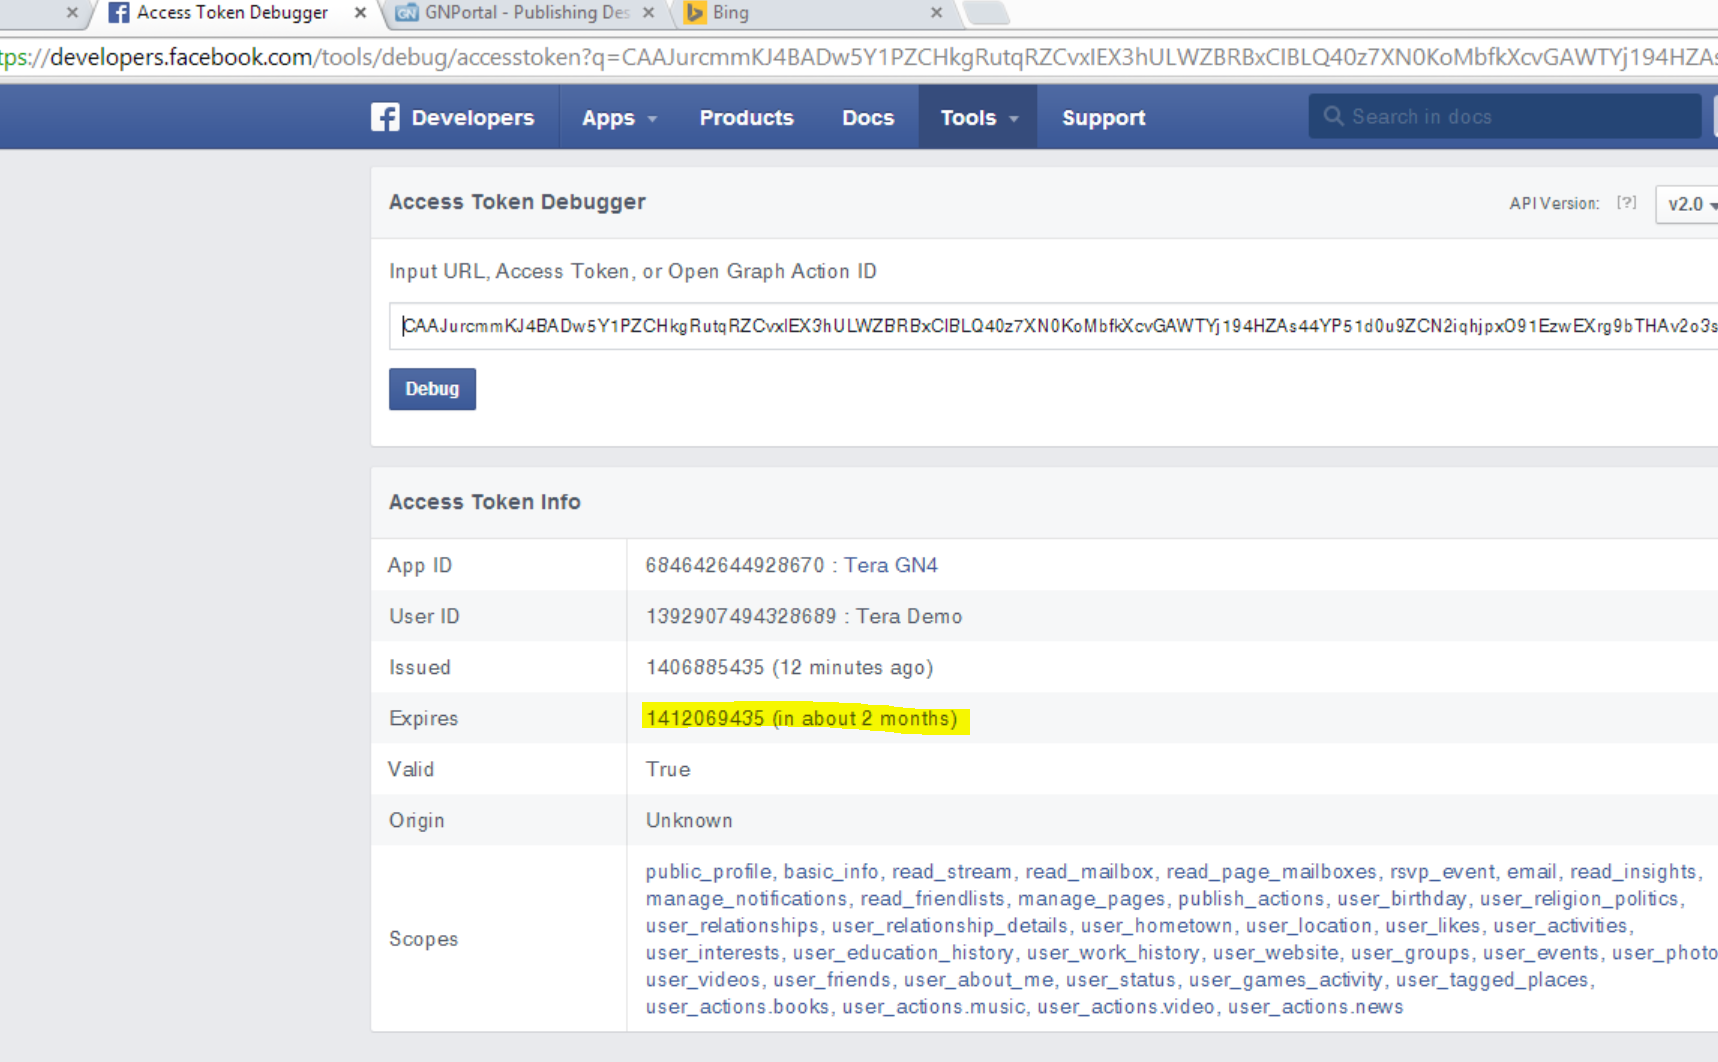This screenshot has width=1718, height=1062.
Task: Click the Origin value Unknown
Action: click(x=689, y=820)
